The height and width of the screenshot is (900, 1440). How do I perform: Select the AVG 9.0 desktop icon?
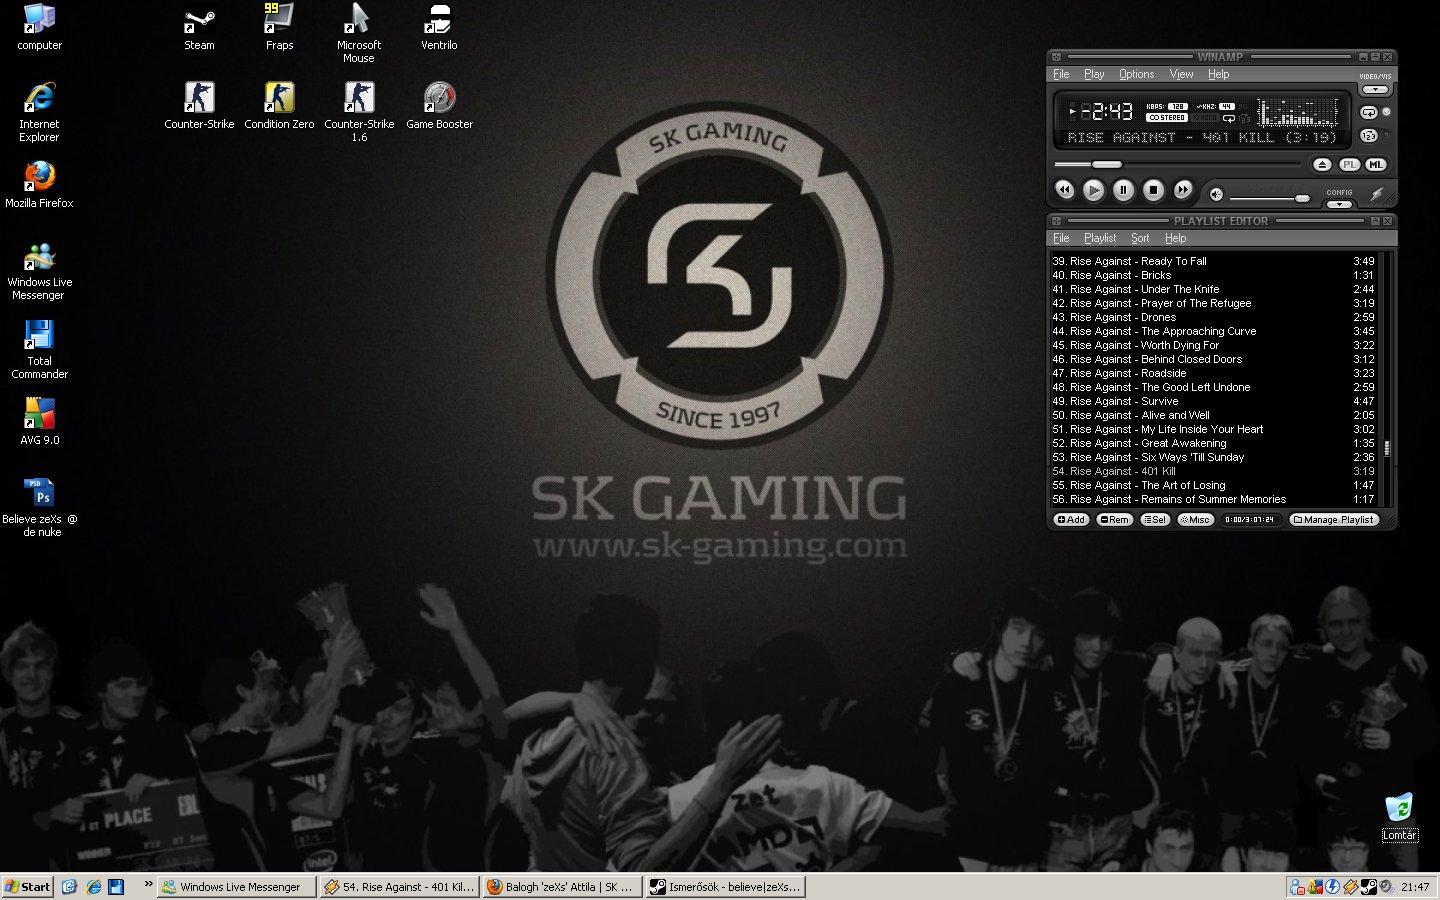point(39,422)
